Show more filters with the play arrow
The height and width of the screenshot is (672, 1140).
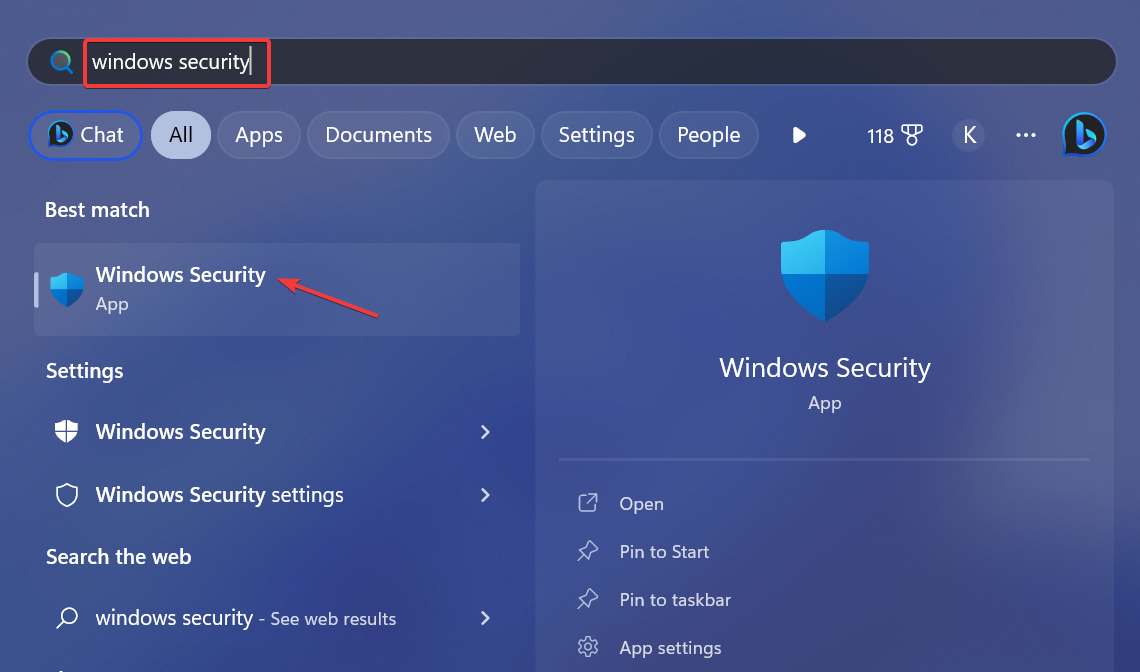pyautogui.click(x=799, y=135)
